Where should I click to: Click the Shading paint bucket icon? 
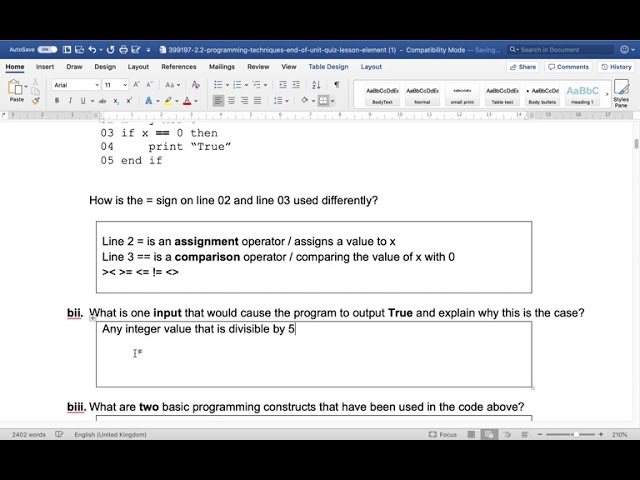click(x=304, y=100)
